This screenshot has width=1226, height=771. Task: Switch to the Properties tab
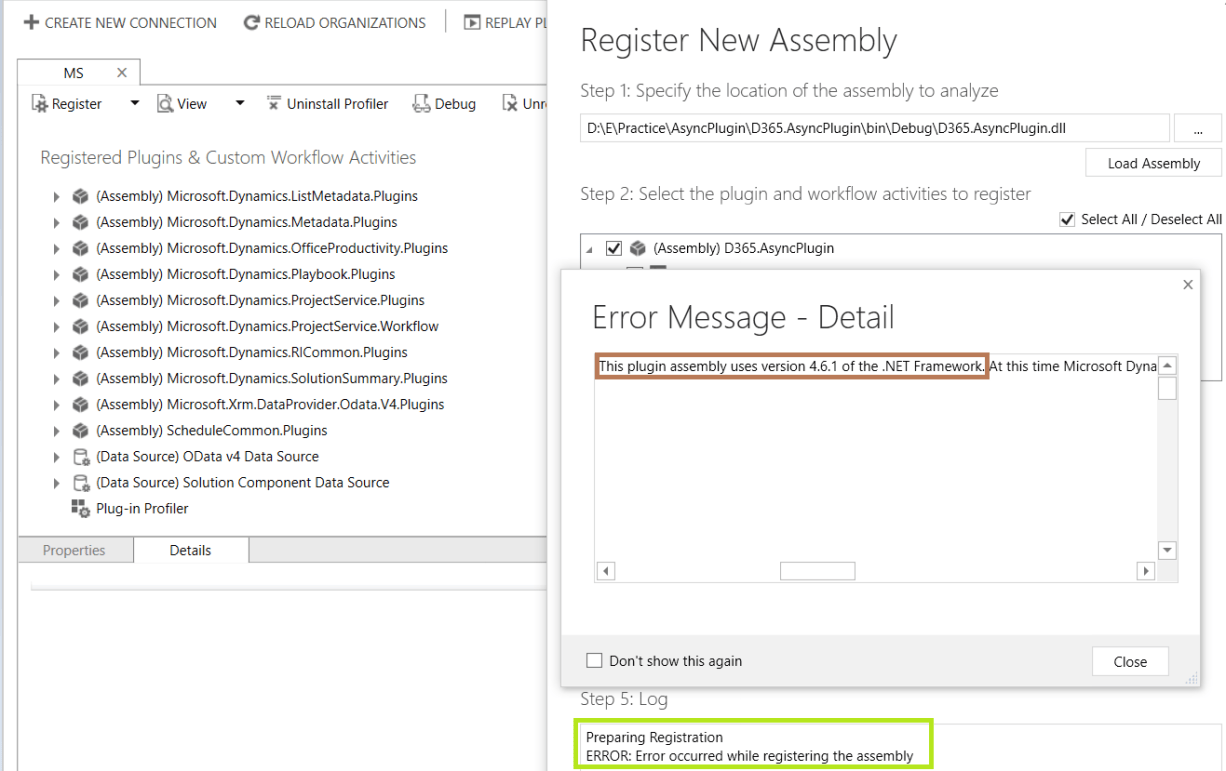coord(74,550)
